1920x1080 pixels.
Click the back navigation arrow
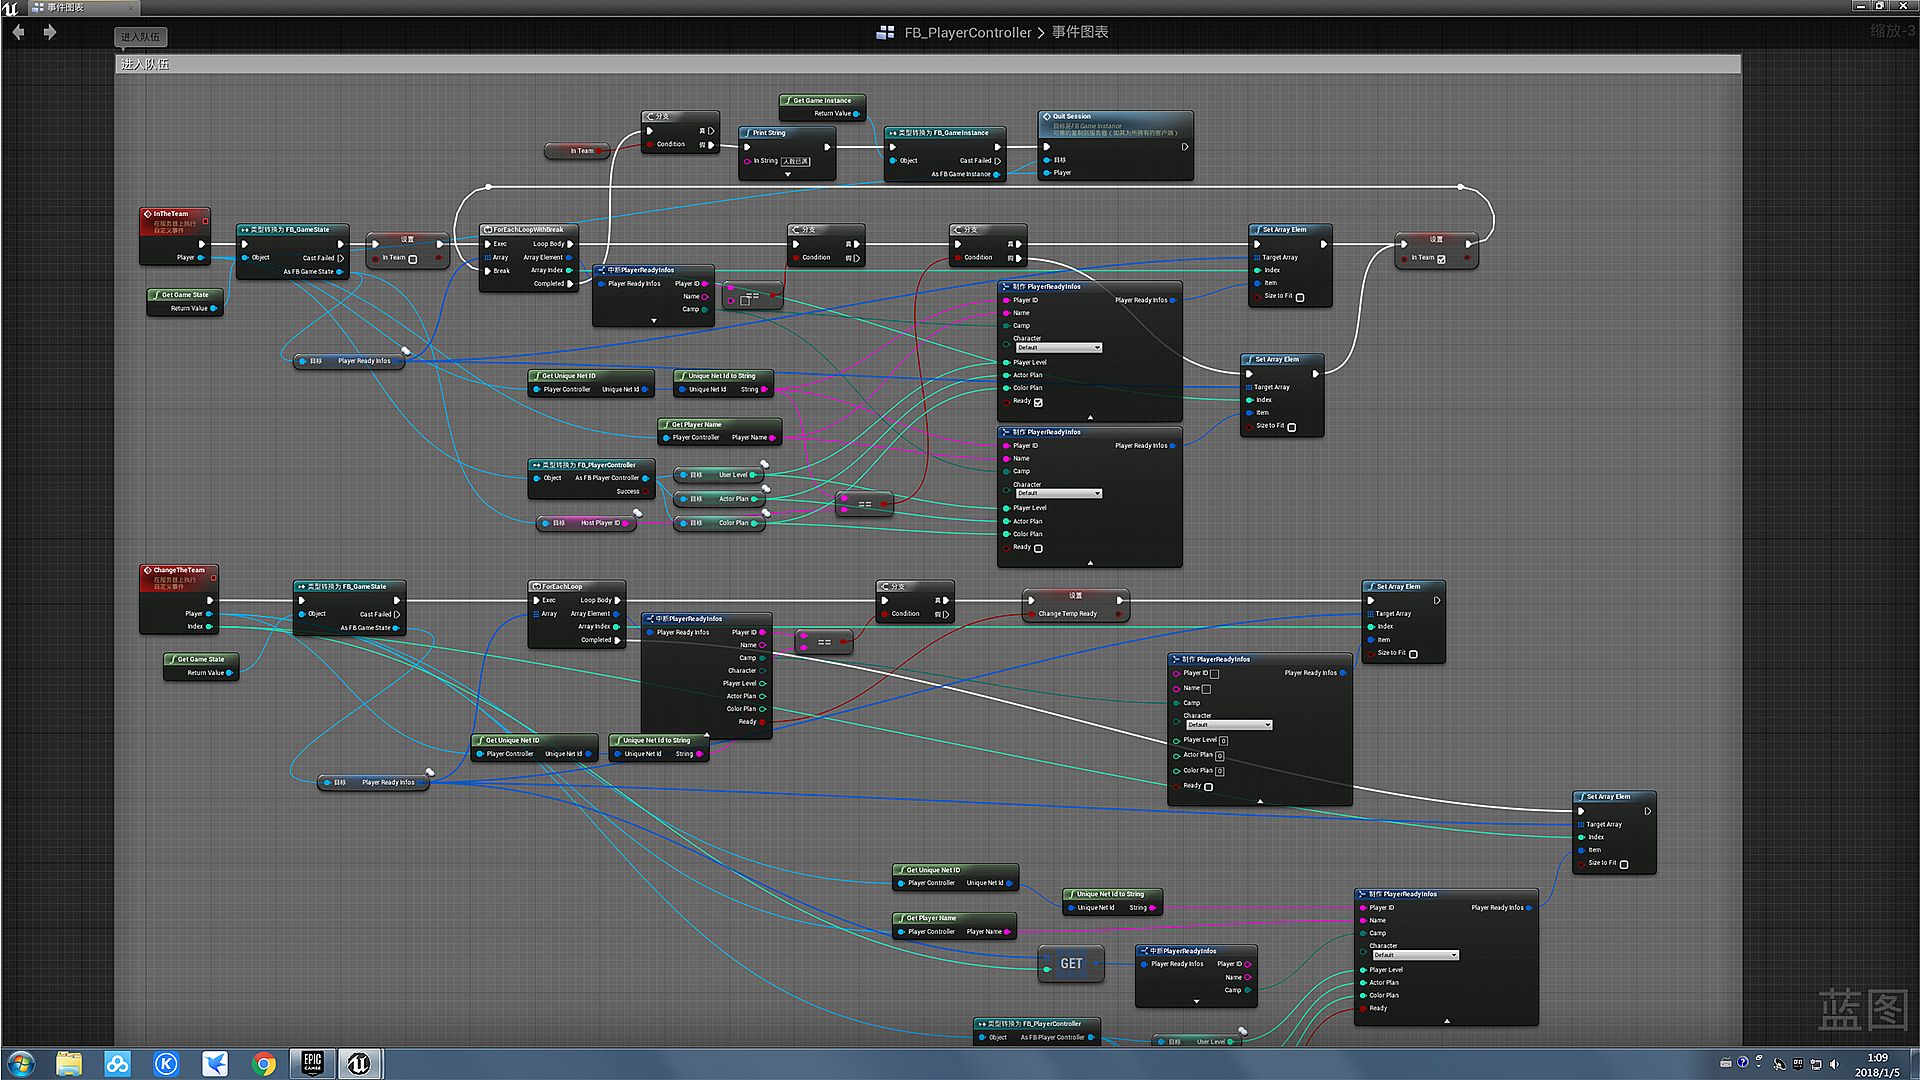coord(18,32)
